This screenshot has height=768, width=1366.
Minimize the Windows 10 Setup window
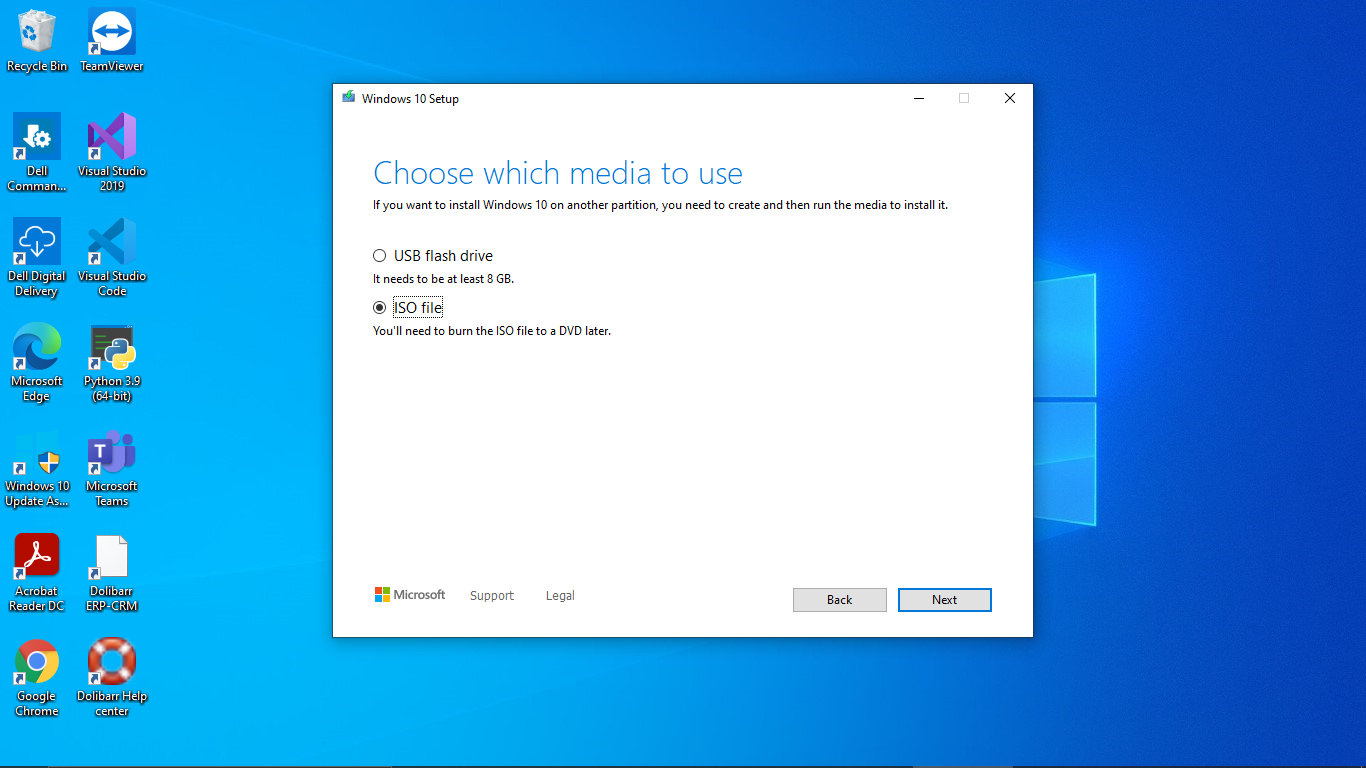(918, 98)
